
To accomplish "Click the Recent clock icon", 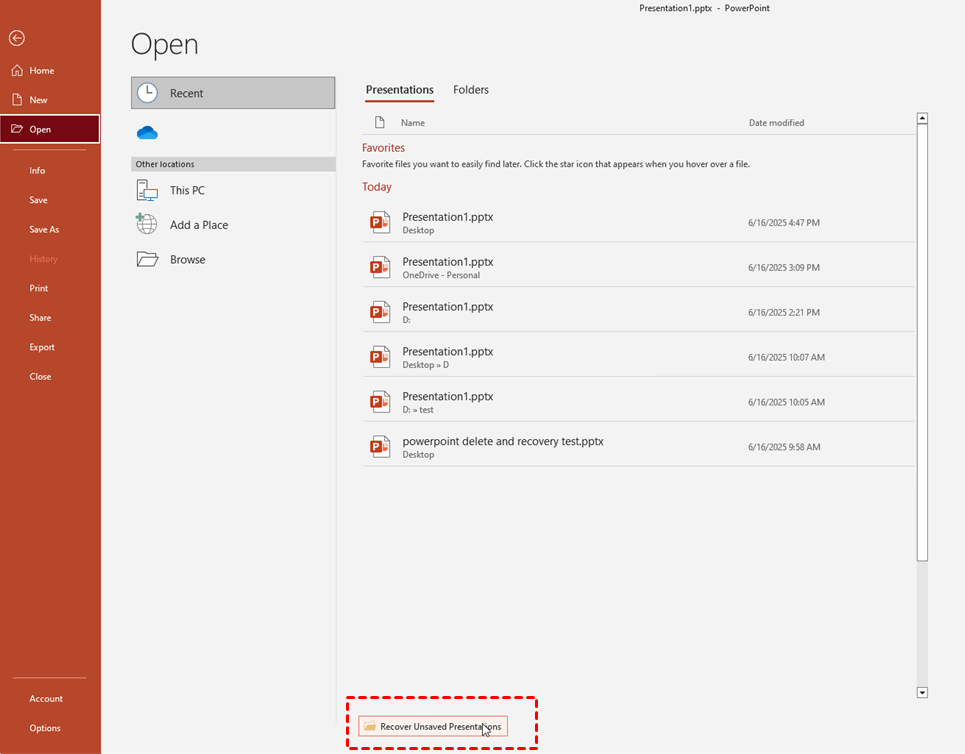I will [147, 93].
